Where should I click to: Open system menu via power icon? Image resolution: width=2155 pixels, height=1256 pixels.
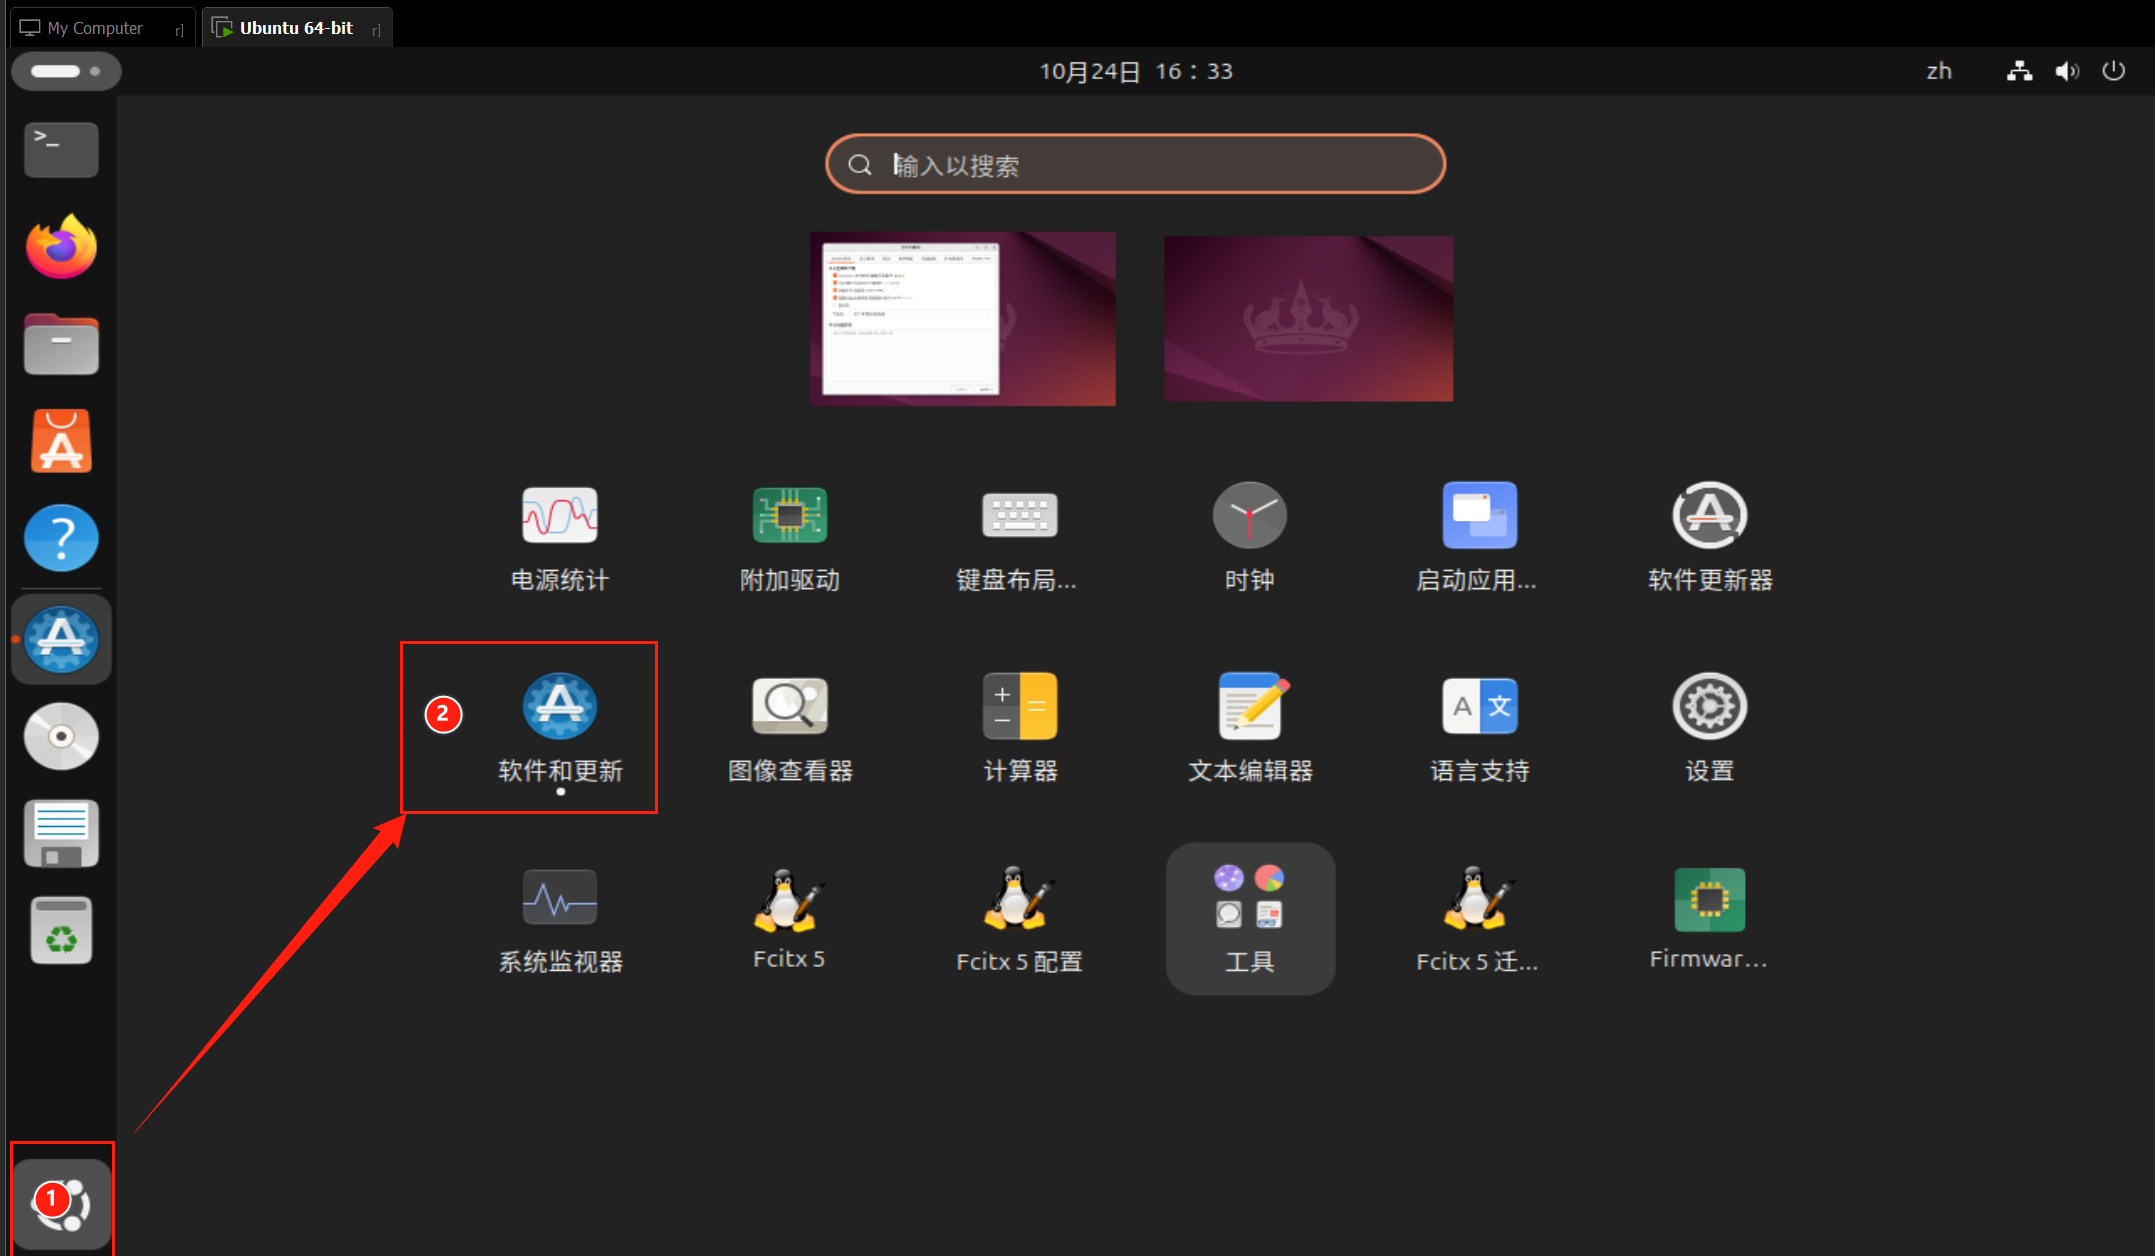point(2113,71)
